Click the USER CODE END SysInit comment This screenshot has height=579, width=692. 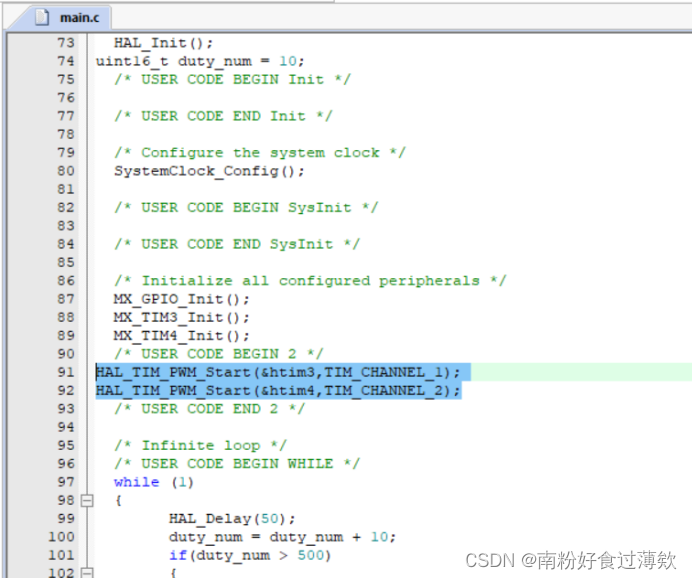click(237, 244)
